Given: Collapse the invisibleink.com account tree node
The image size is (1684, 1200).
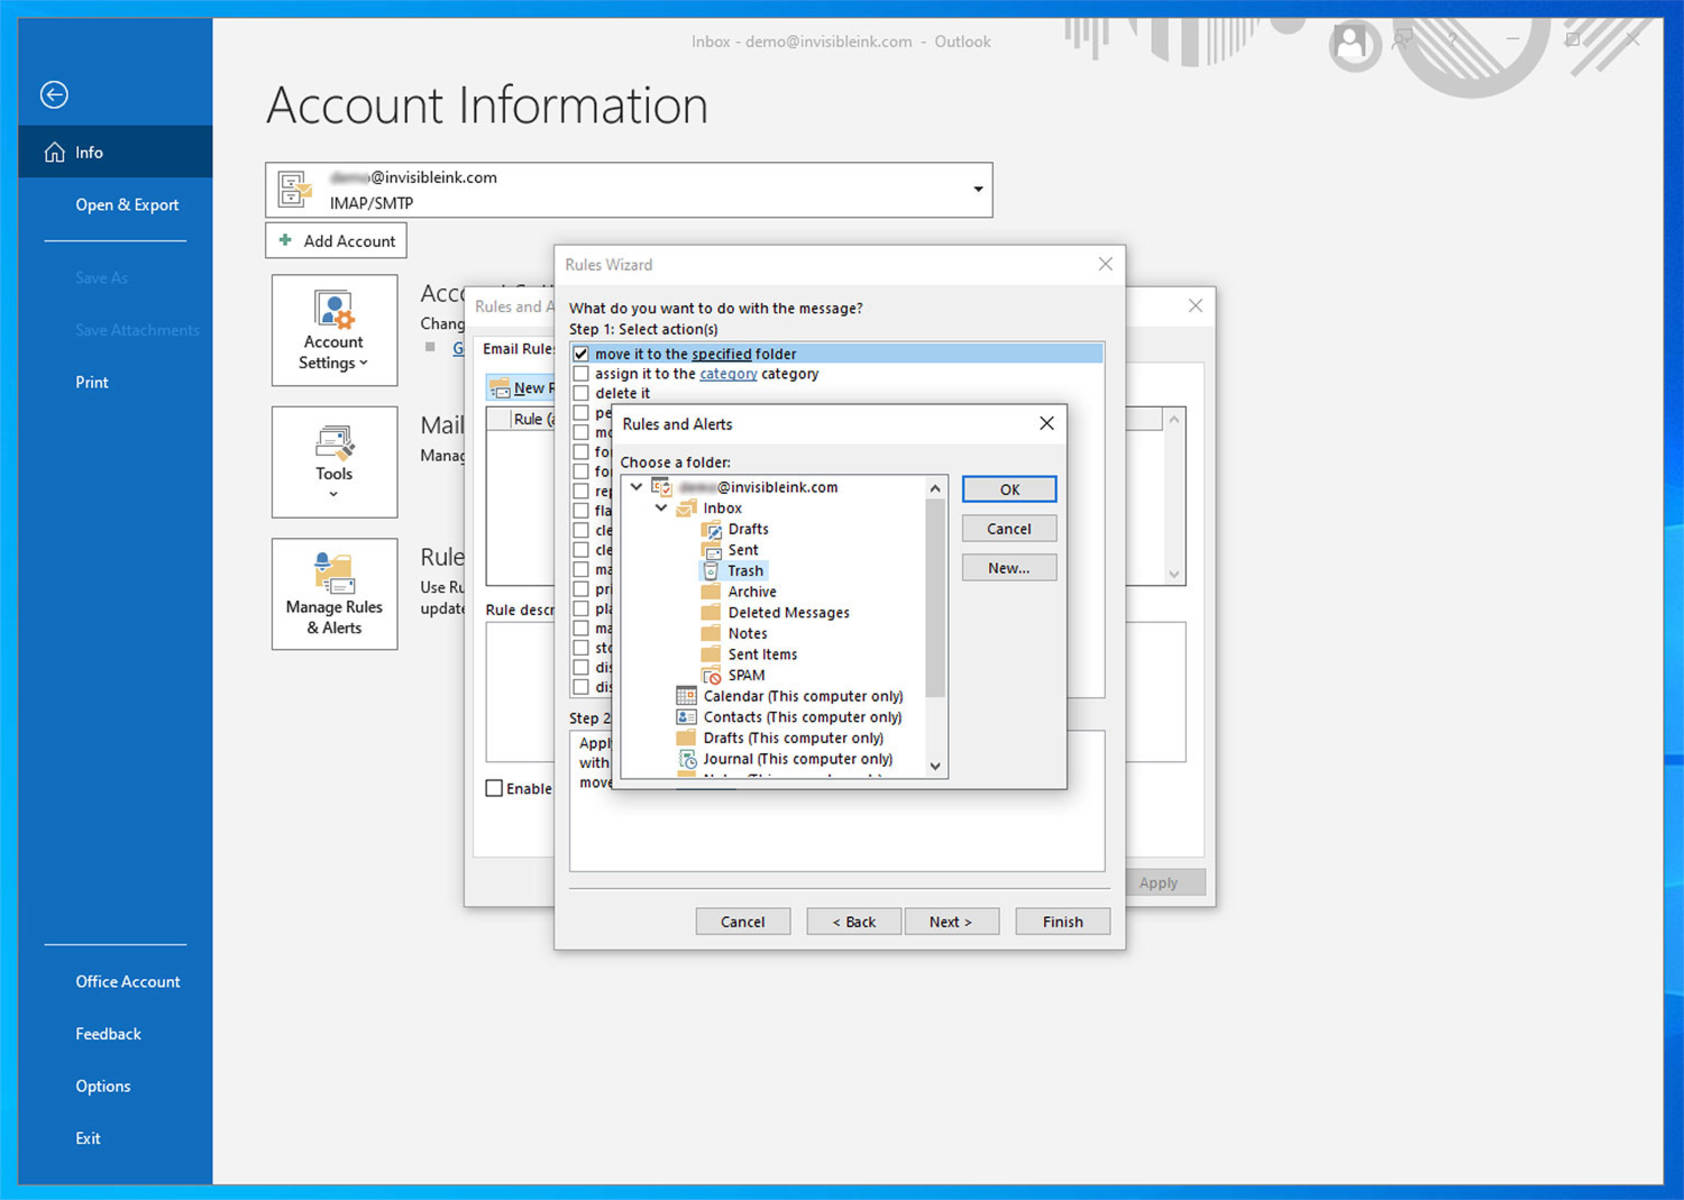Looking at the screenshot, I should click(x=636, y=487).
